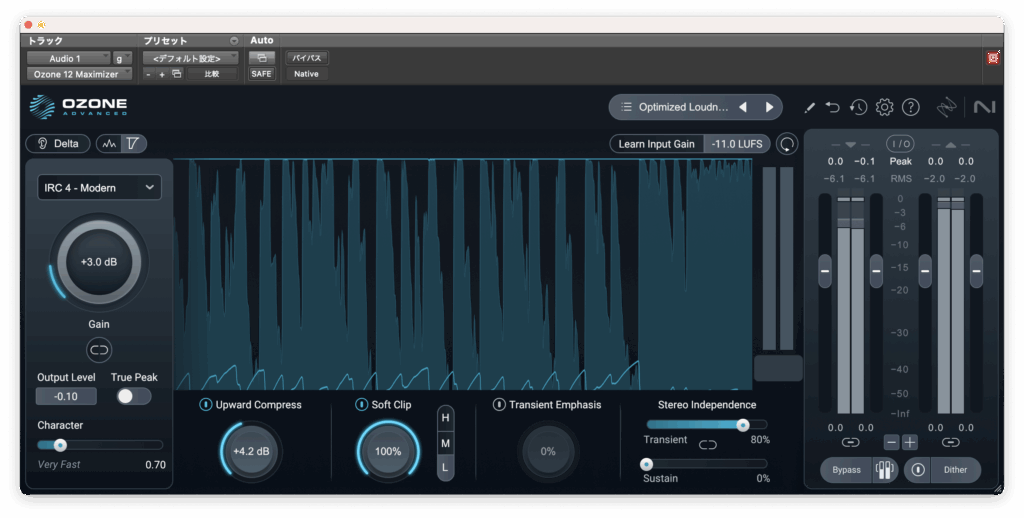Click the pencil edit icon beside preset
The width and height of the screenshot is (1024, 518).
tap(809, 107)
